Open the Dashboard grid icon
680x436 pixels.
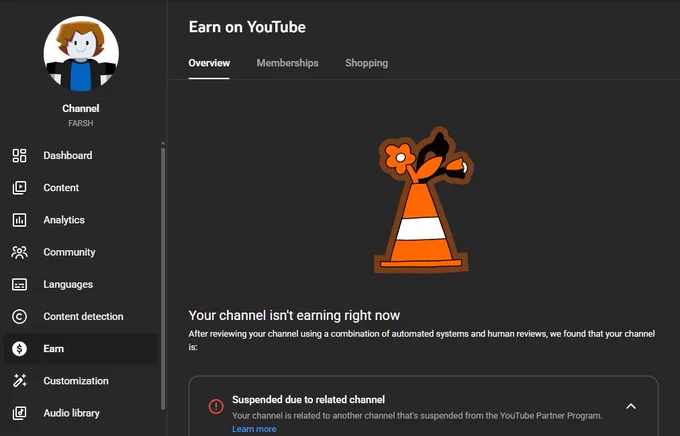click(x=19, y=155)
